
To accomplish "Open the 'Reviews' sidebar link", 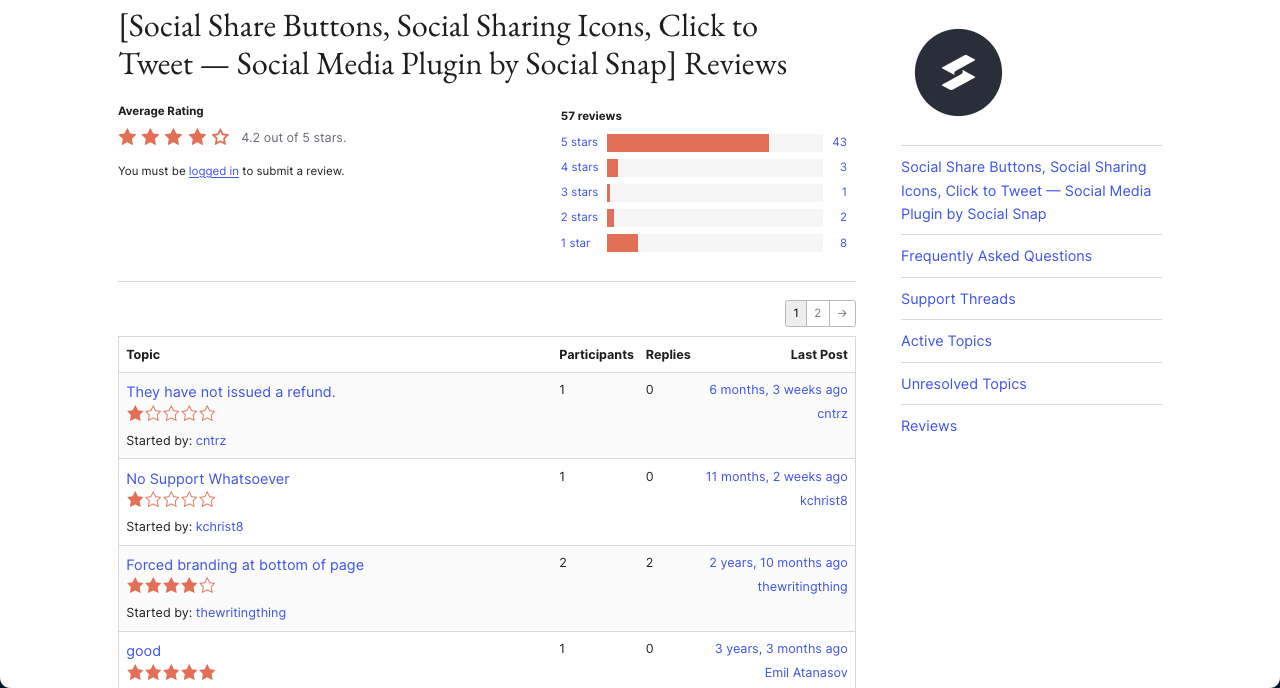I will point(928,425).
